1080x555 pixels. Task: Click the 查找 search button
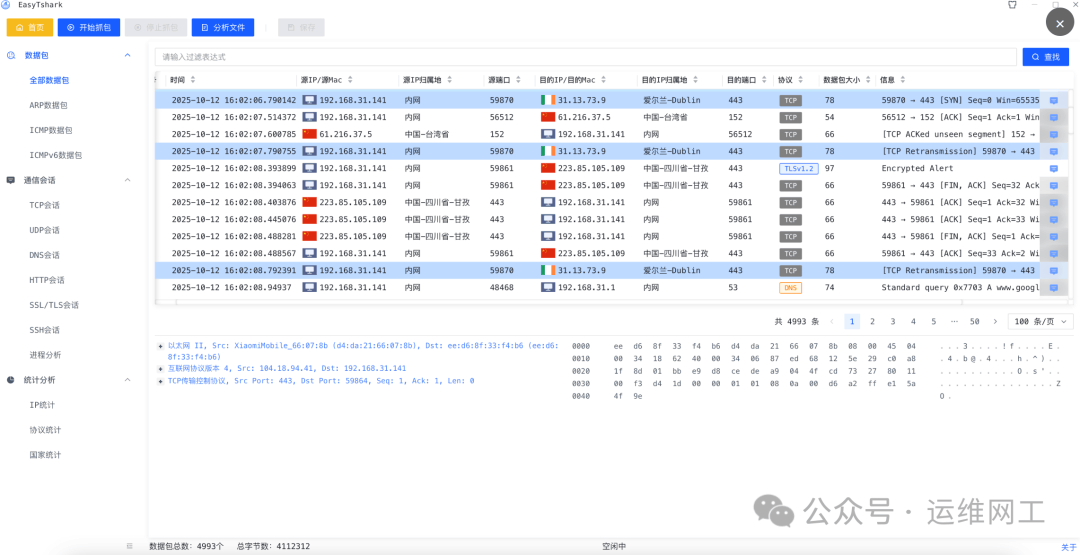point(1045,57)
